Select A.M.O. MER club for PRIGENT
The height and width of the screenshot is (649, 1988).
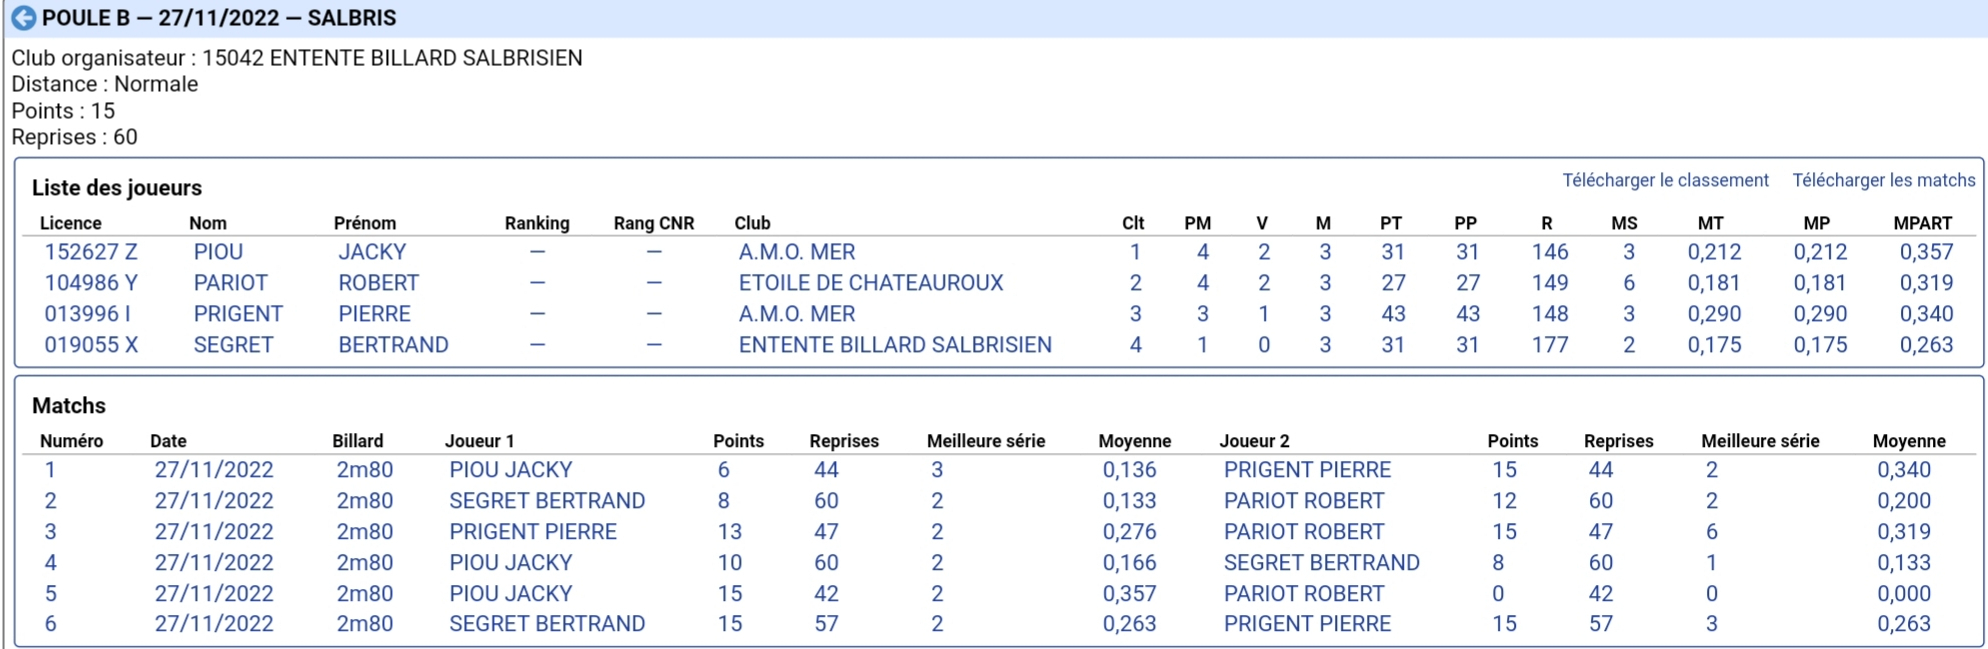click(x=797, y=314)
